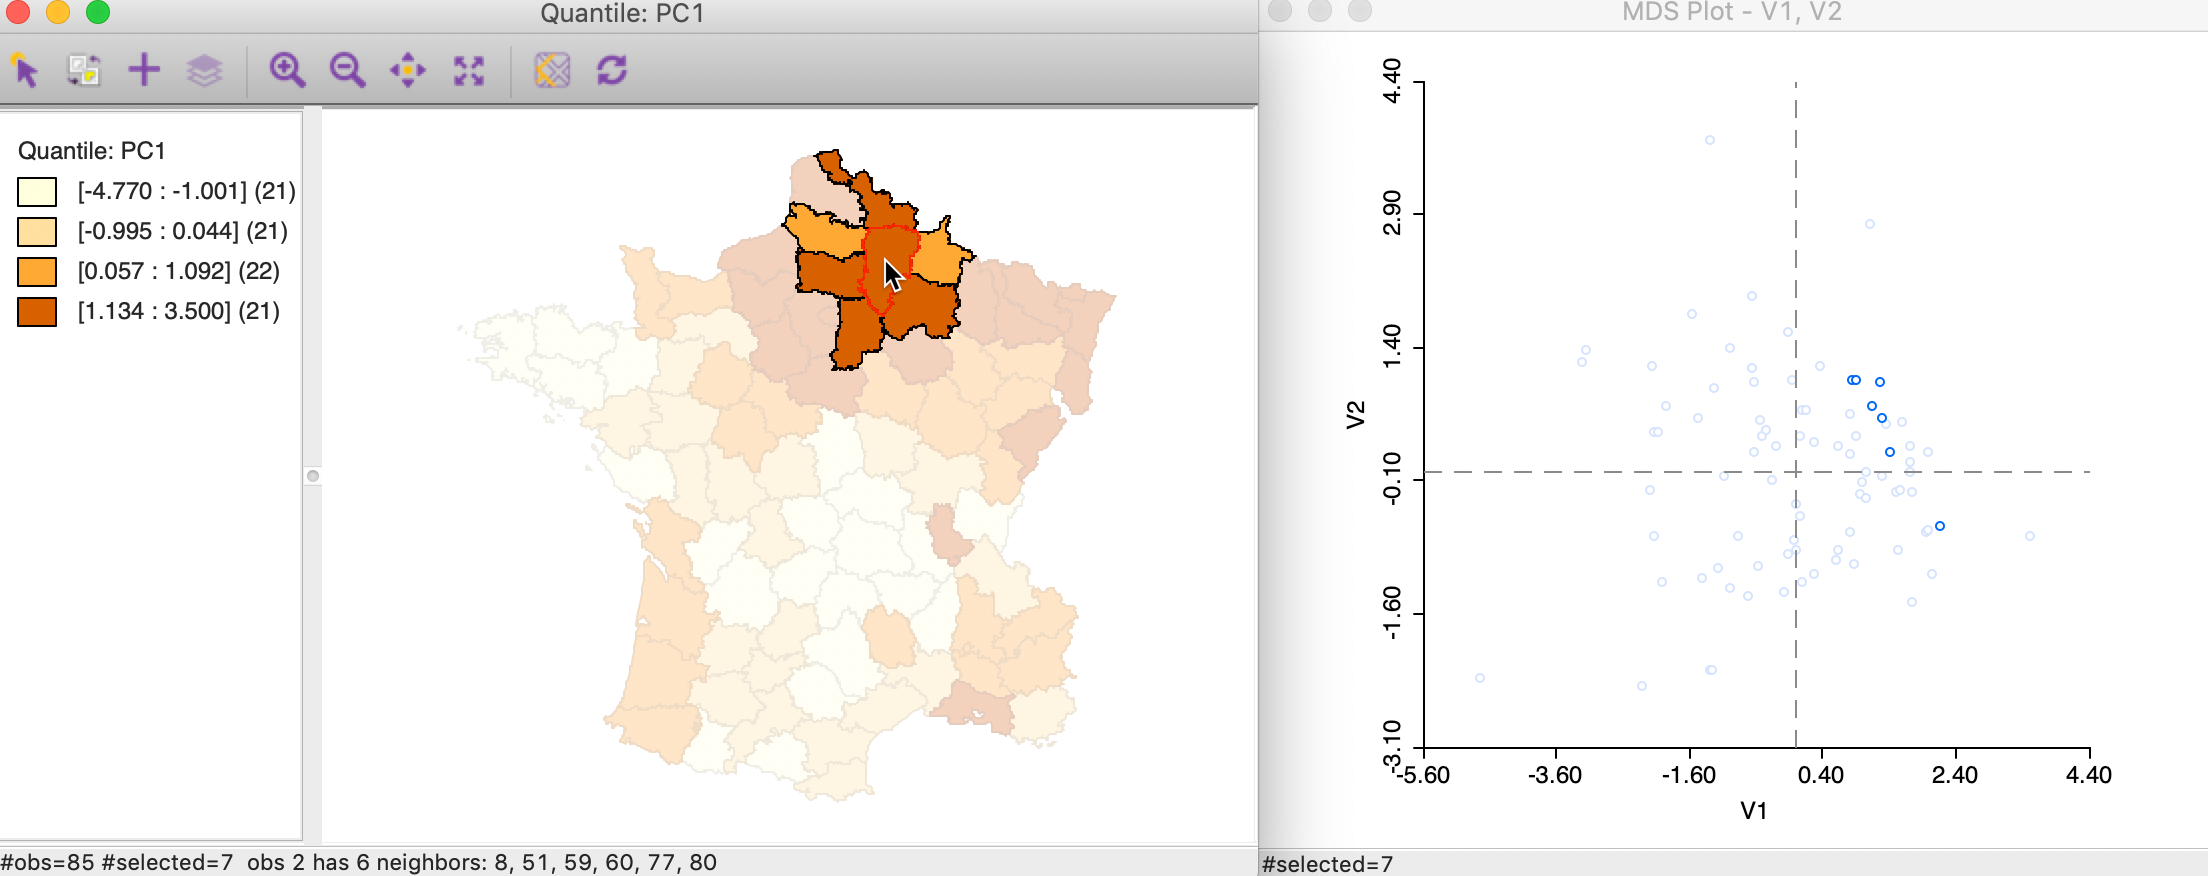Click swatch for [0.057 : 1.092] category
Viewport: 2208px width, 876px height.
37,271
